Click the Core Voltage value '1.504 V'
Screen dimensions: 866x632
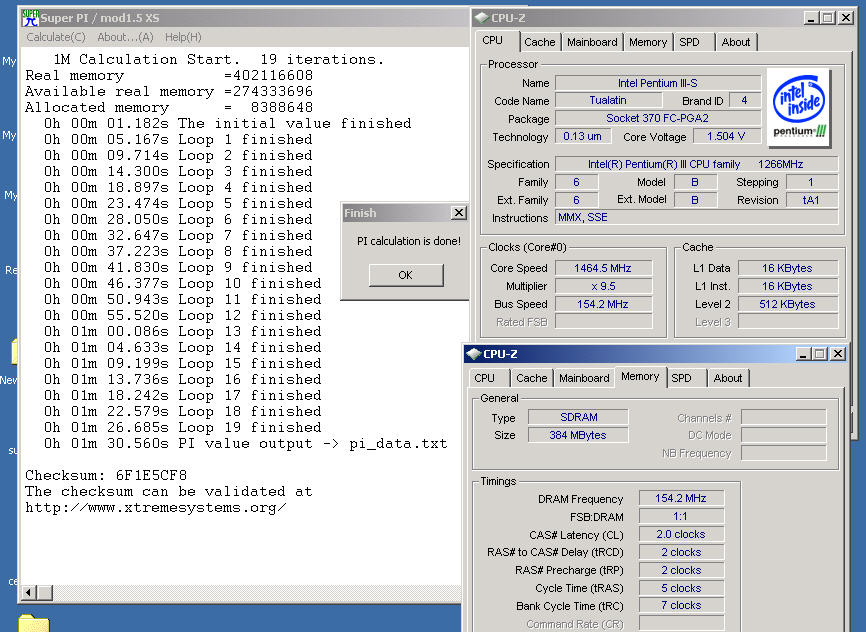(x=726, y=136)
